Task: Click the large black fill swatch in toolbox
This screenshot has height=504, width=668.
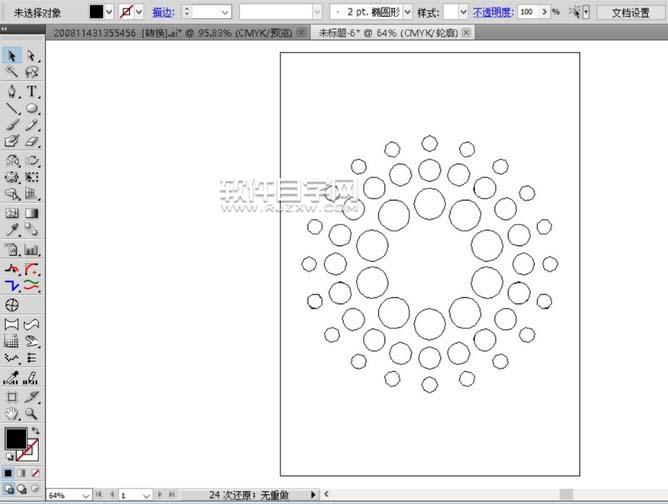Action: click(16, 439)
